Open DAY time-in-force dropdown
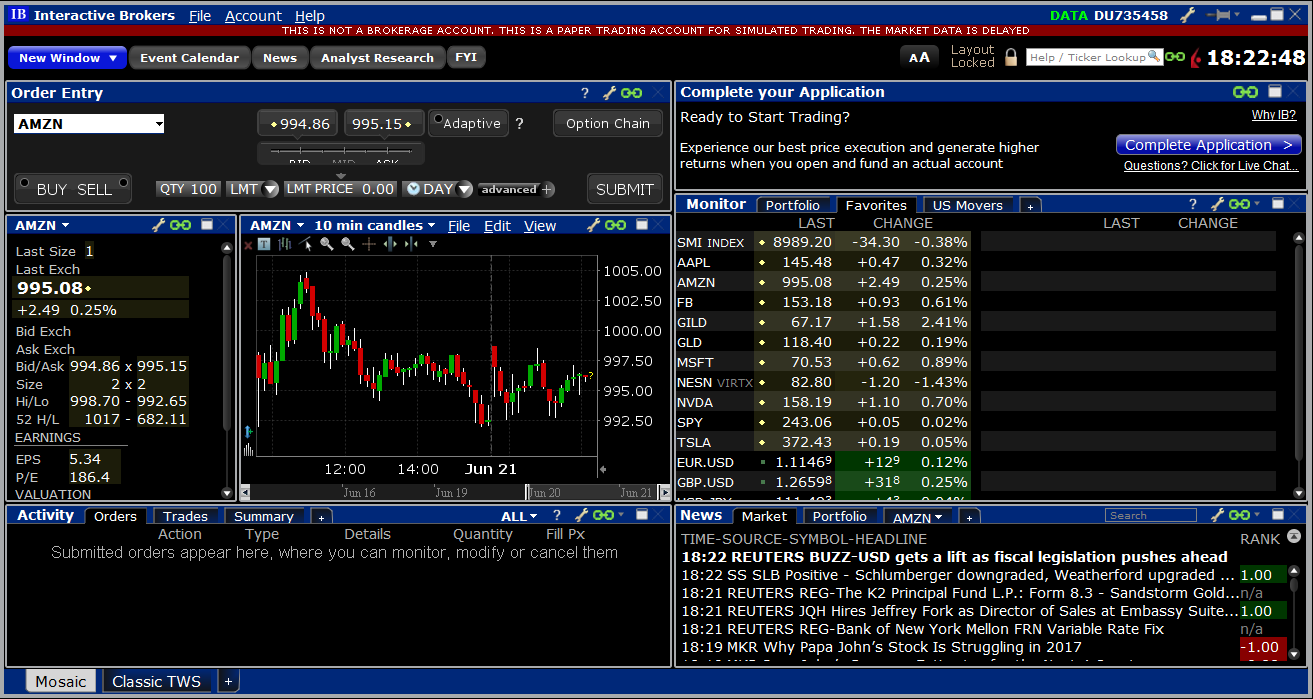Screen dimensions: 1313x699 pos(465,189)
